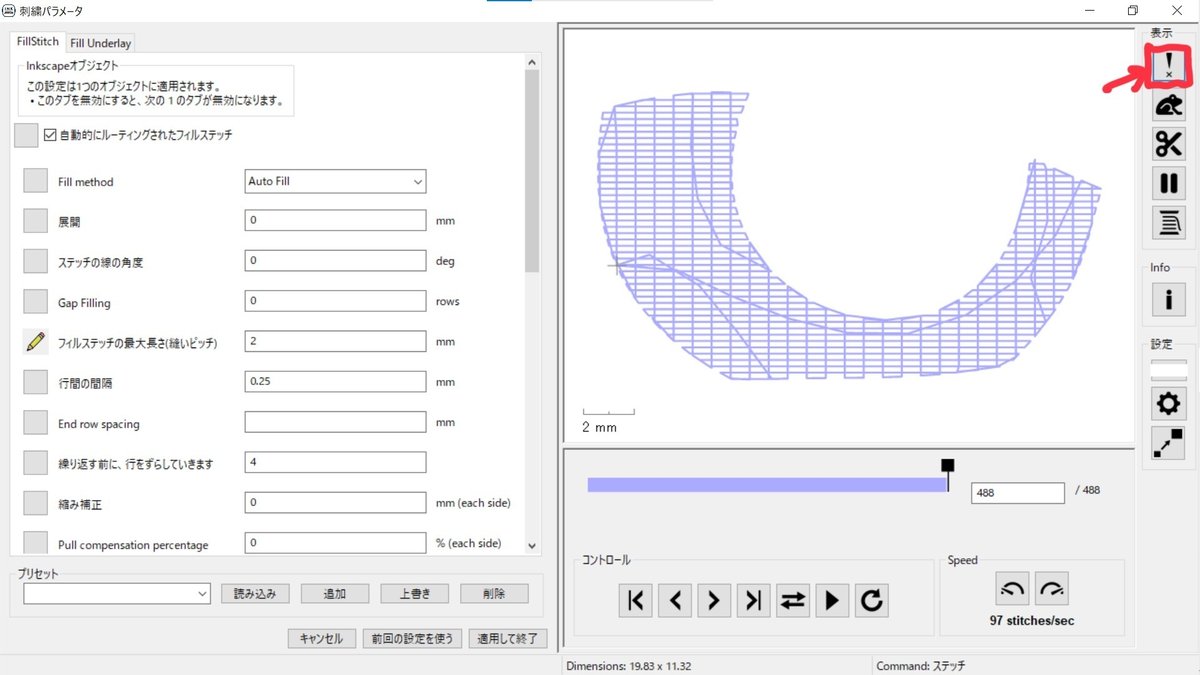Click the parameter list scrollbar thumb
Image resolution: width=1200 pixels, height=675 pixels.
[532, 170]
